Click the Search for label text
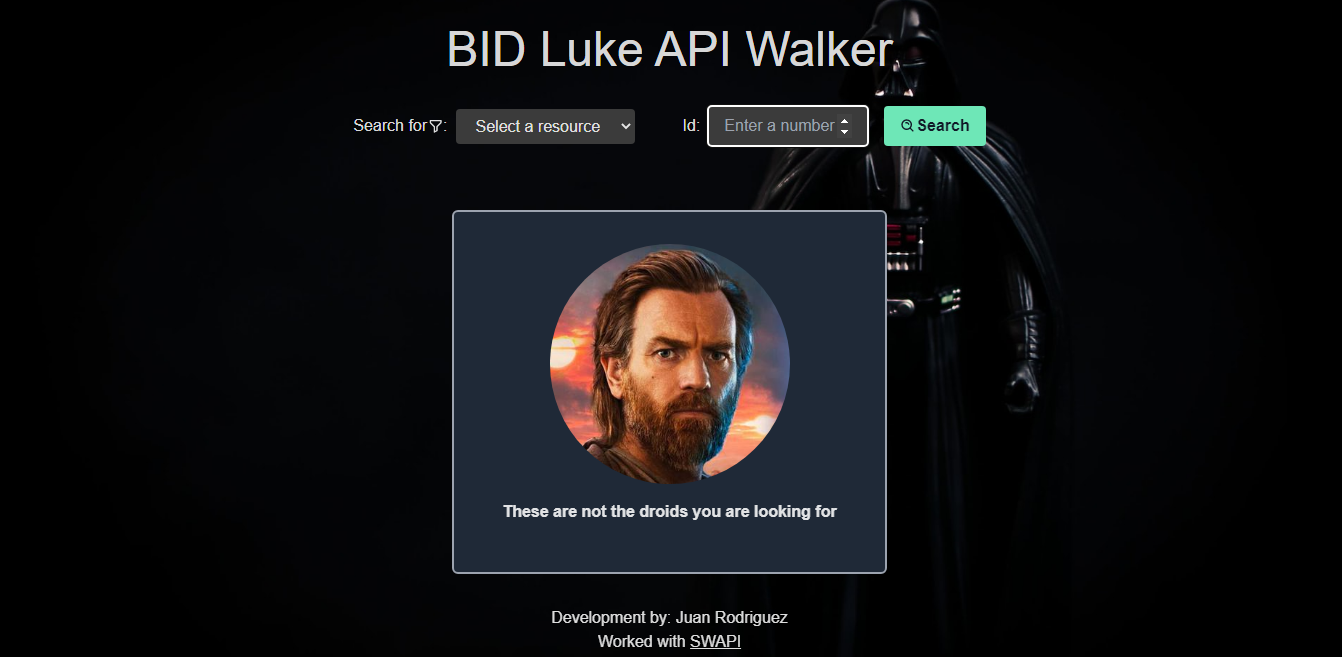This screenshot has width=1342, height=657. (x=390, y=126)
